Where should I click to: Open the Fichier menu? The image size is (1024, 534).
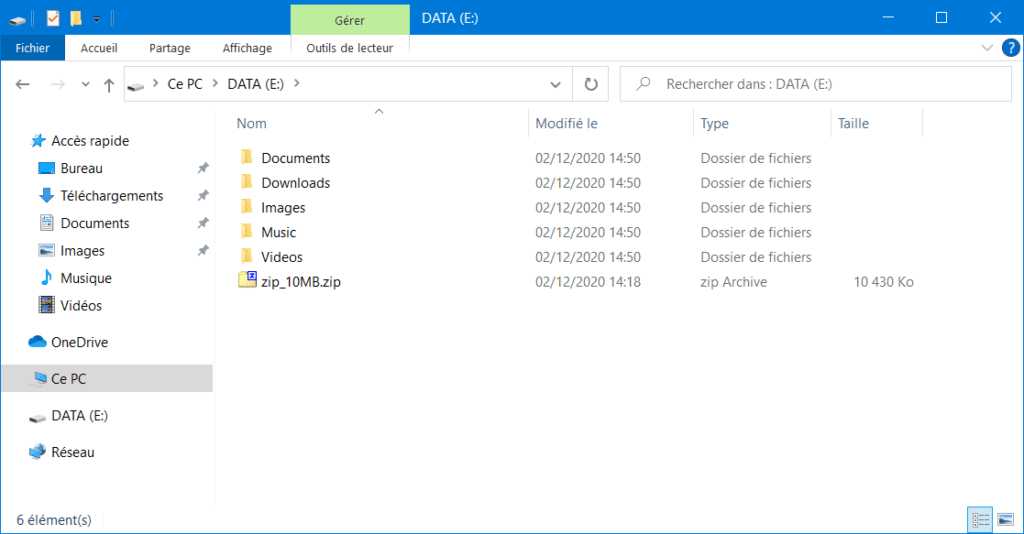click(33, 48)
